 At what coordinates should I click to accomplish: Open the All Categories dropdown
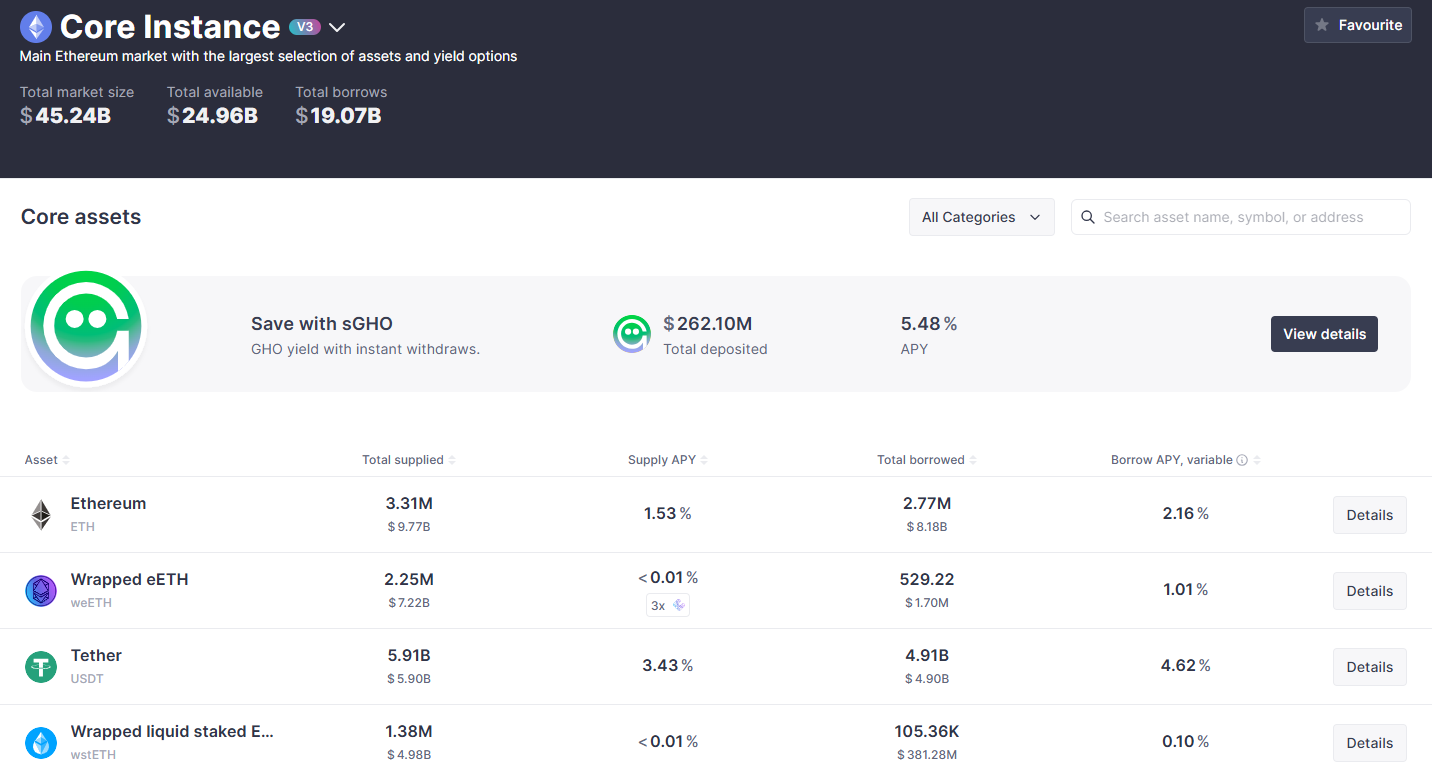pyautogui.click(x=981, y=217)
